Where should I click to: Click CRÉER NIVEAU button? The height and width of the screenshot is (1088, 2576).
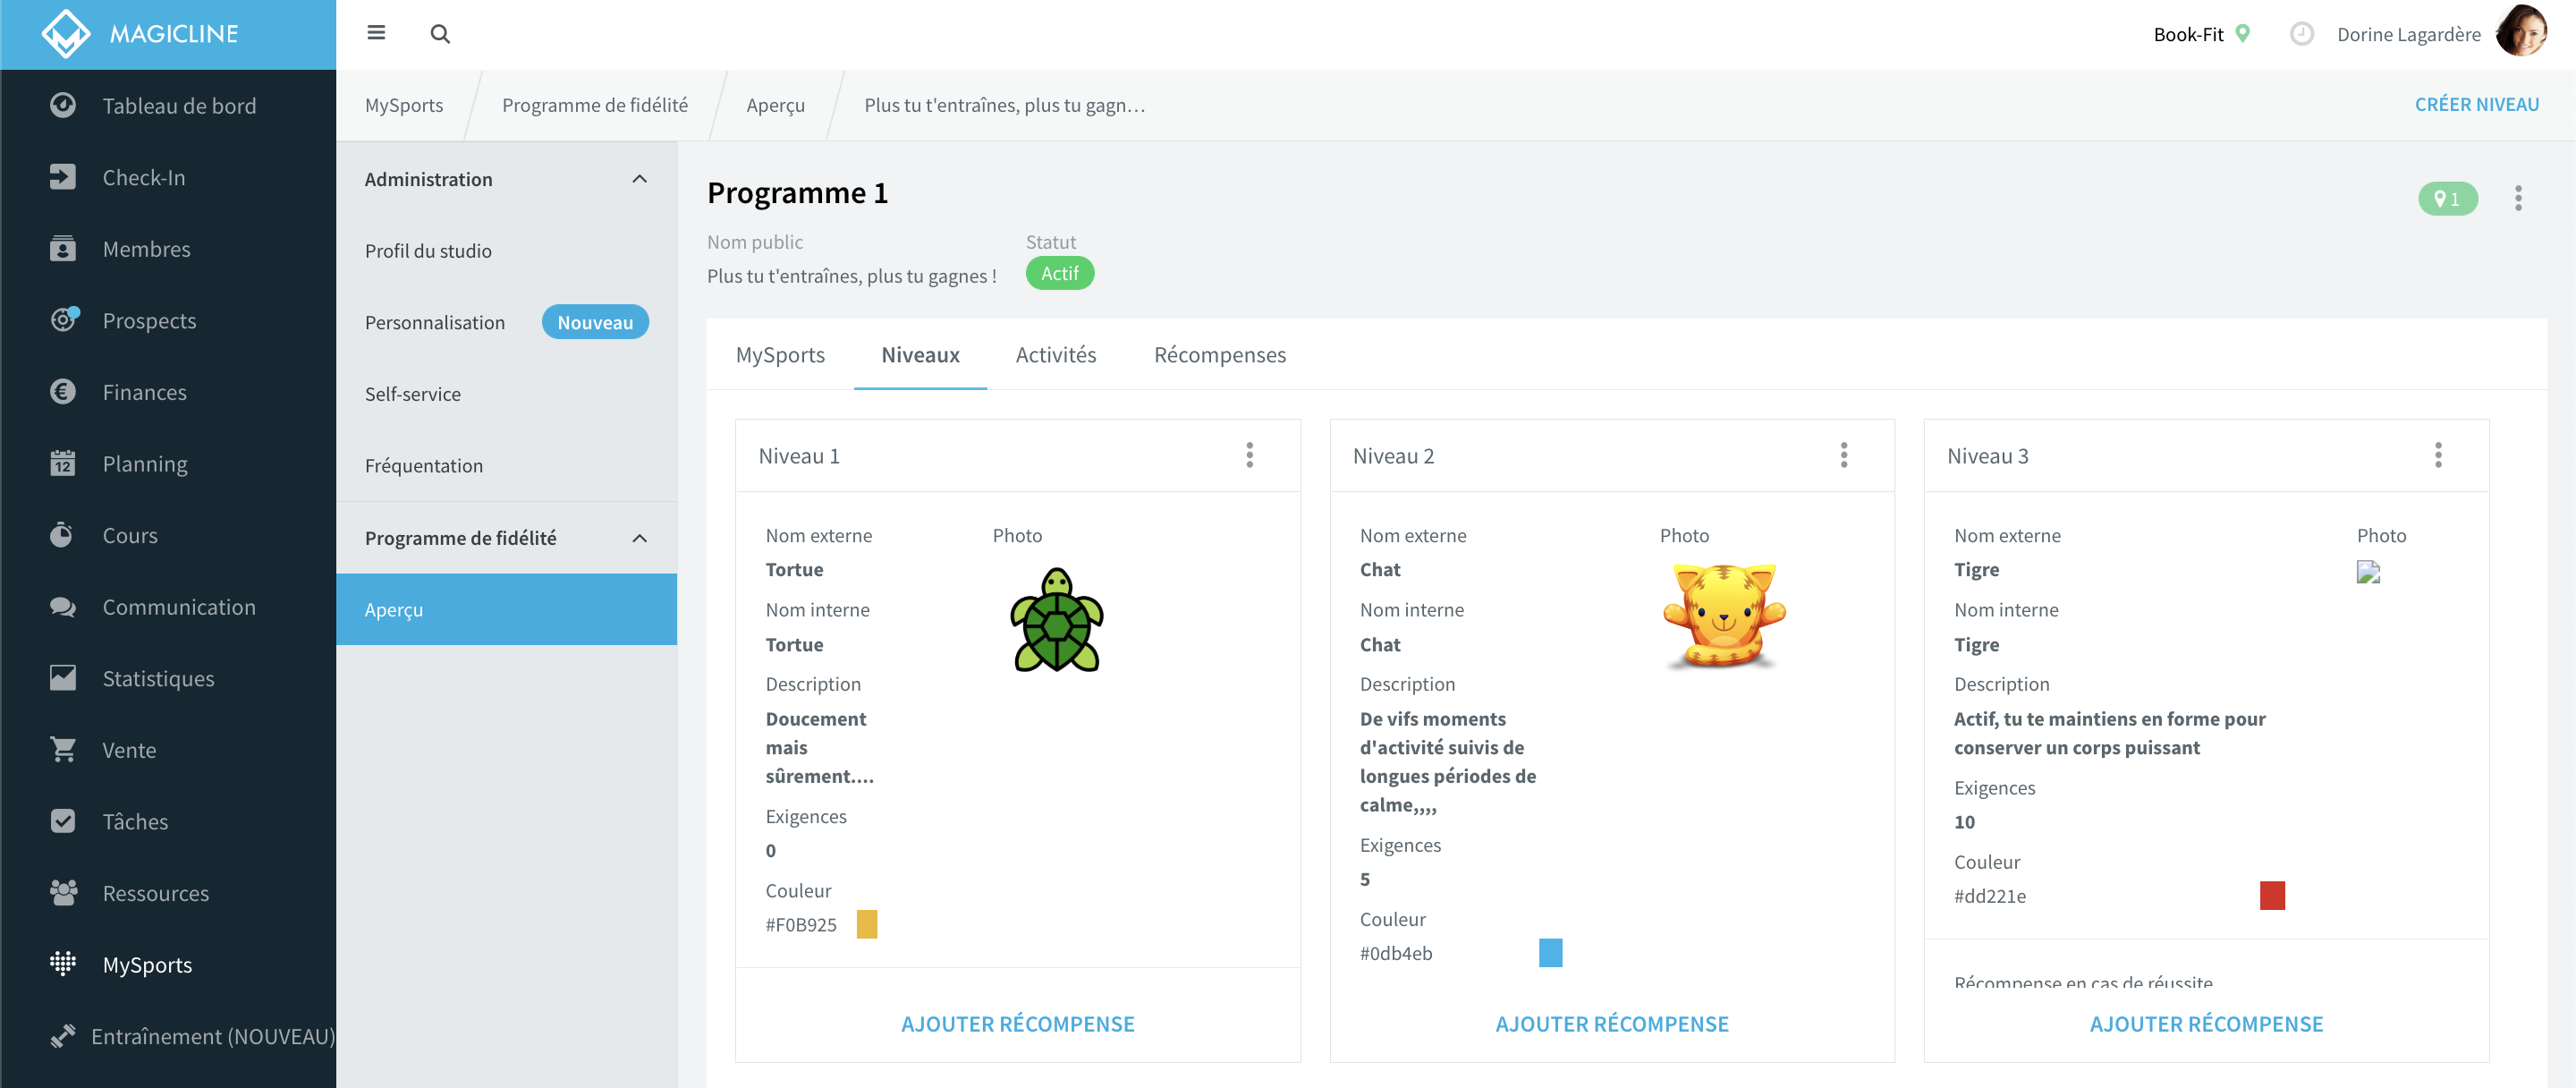click(x=2476, y=104)
